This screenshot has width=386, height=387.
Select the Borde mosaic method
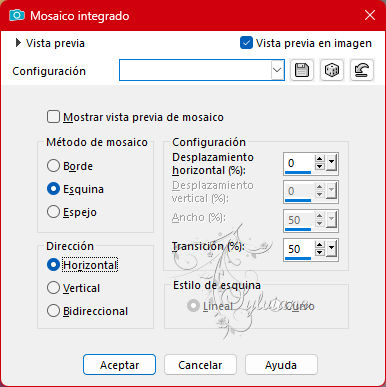click(x=53, y=166)
